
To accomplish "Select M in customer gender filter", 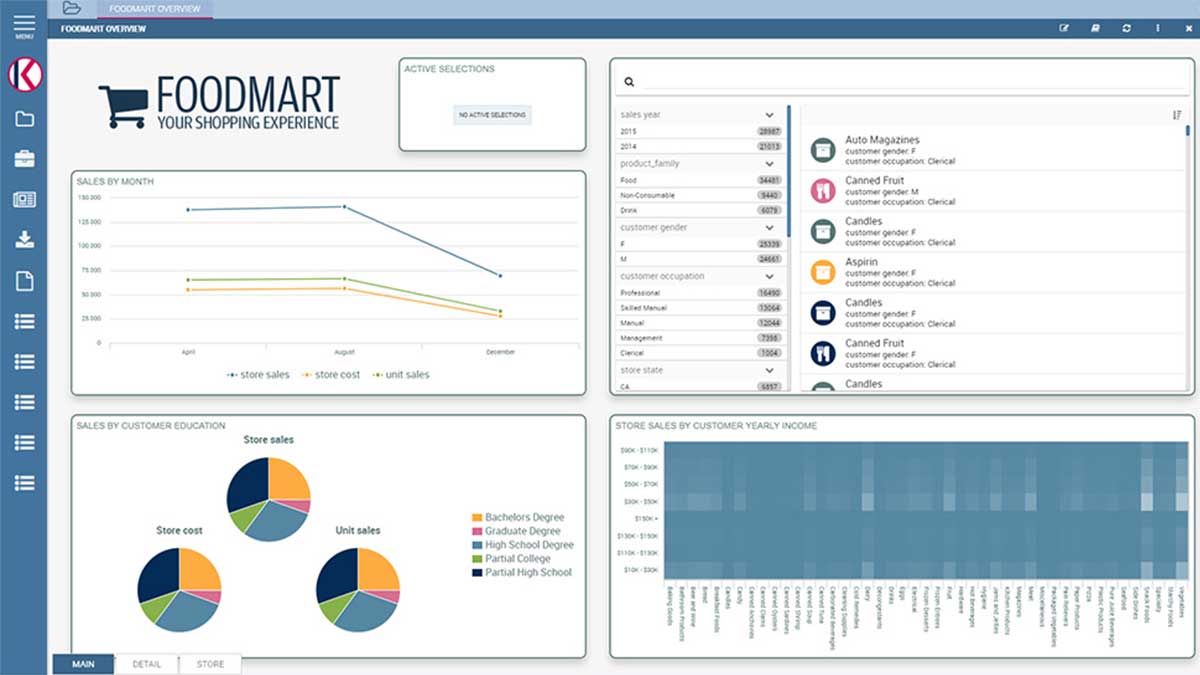I will coord(700,259).
